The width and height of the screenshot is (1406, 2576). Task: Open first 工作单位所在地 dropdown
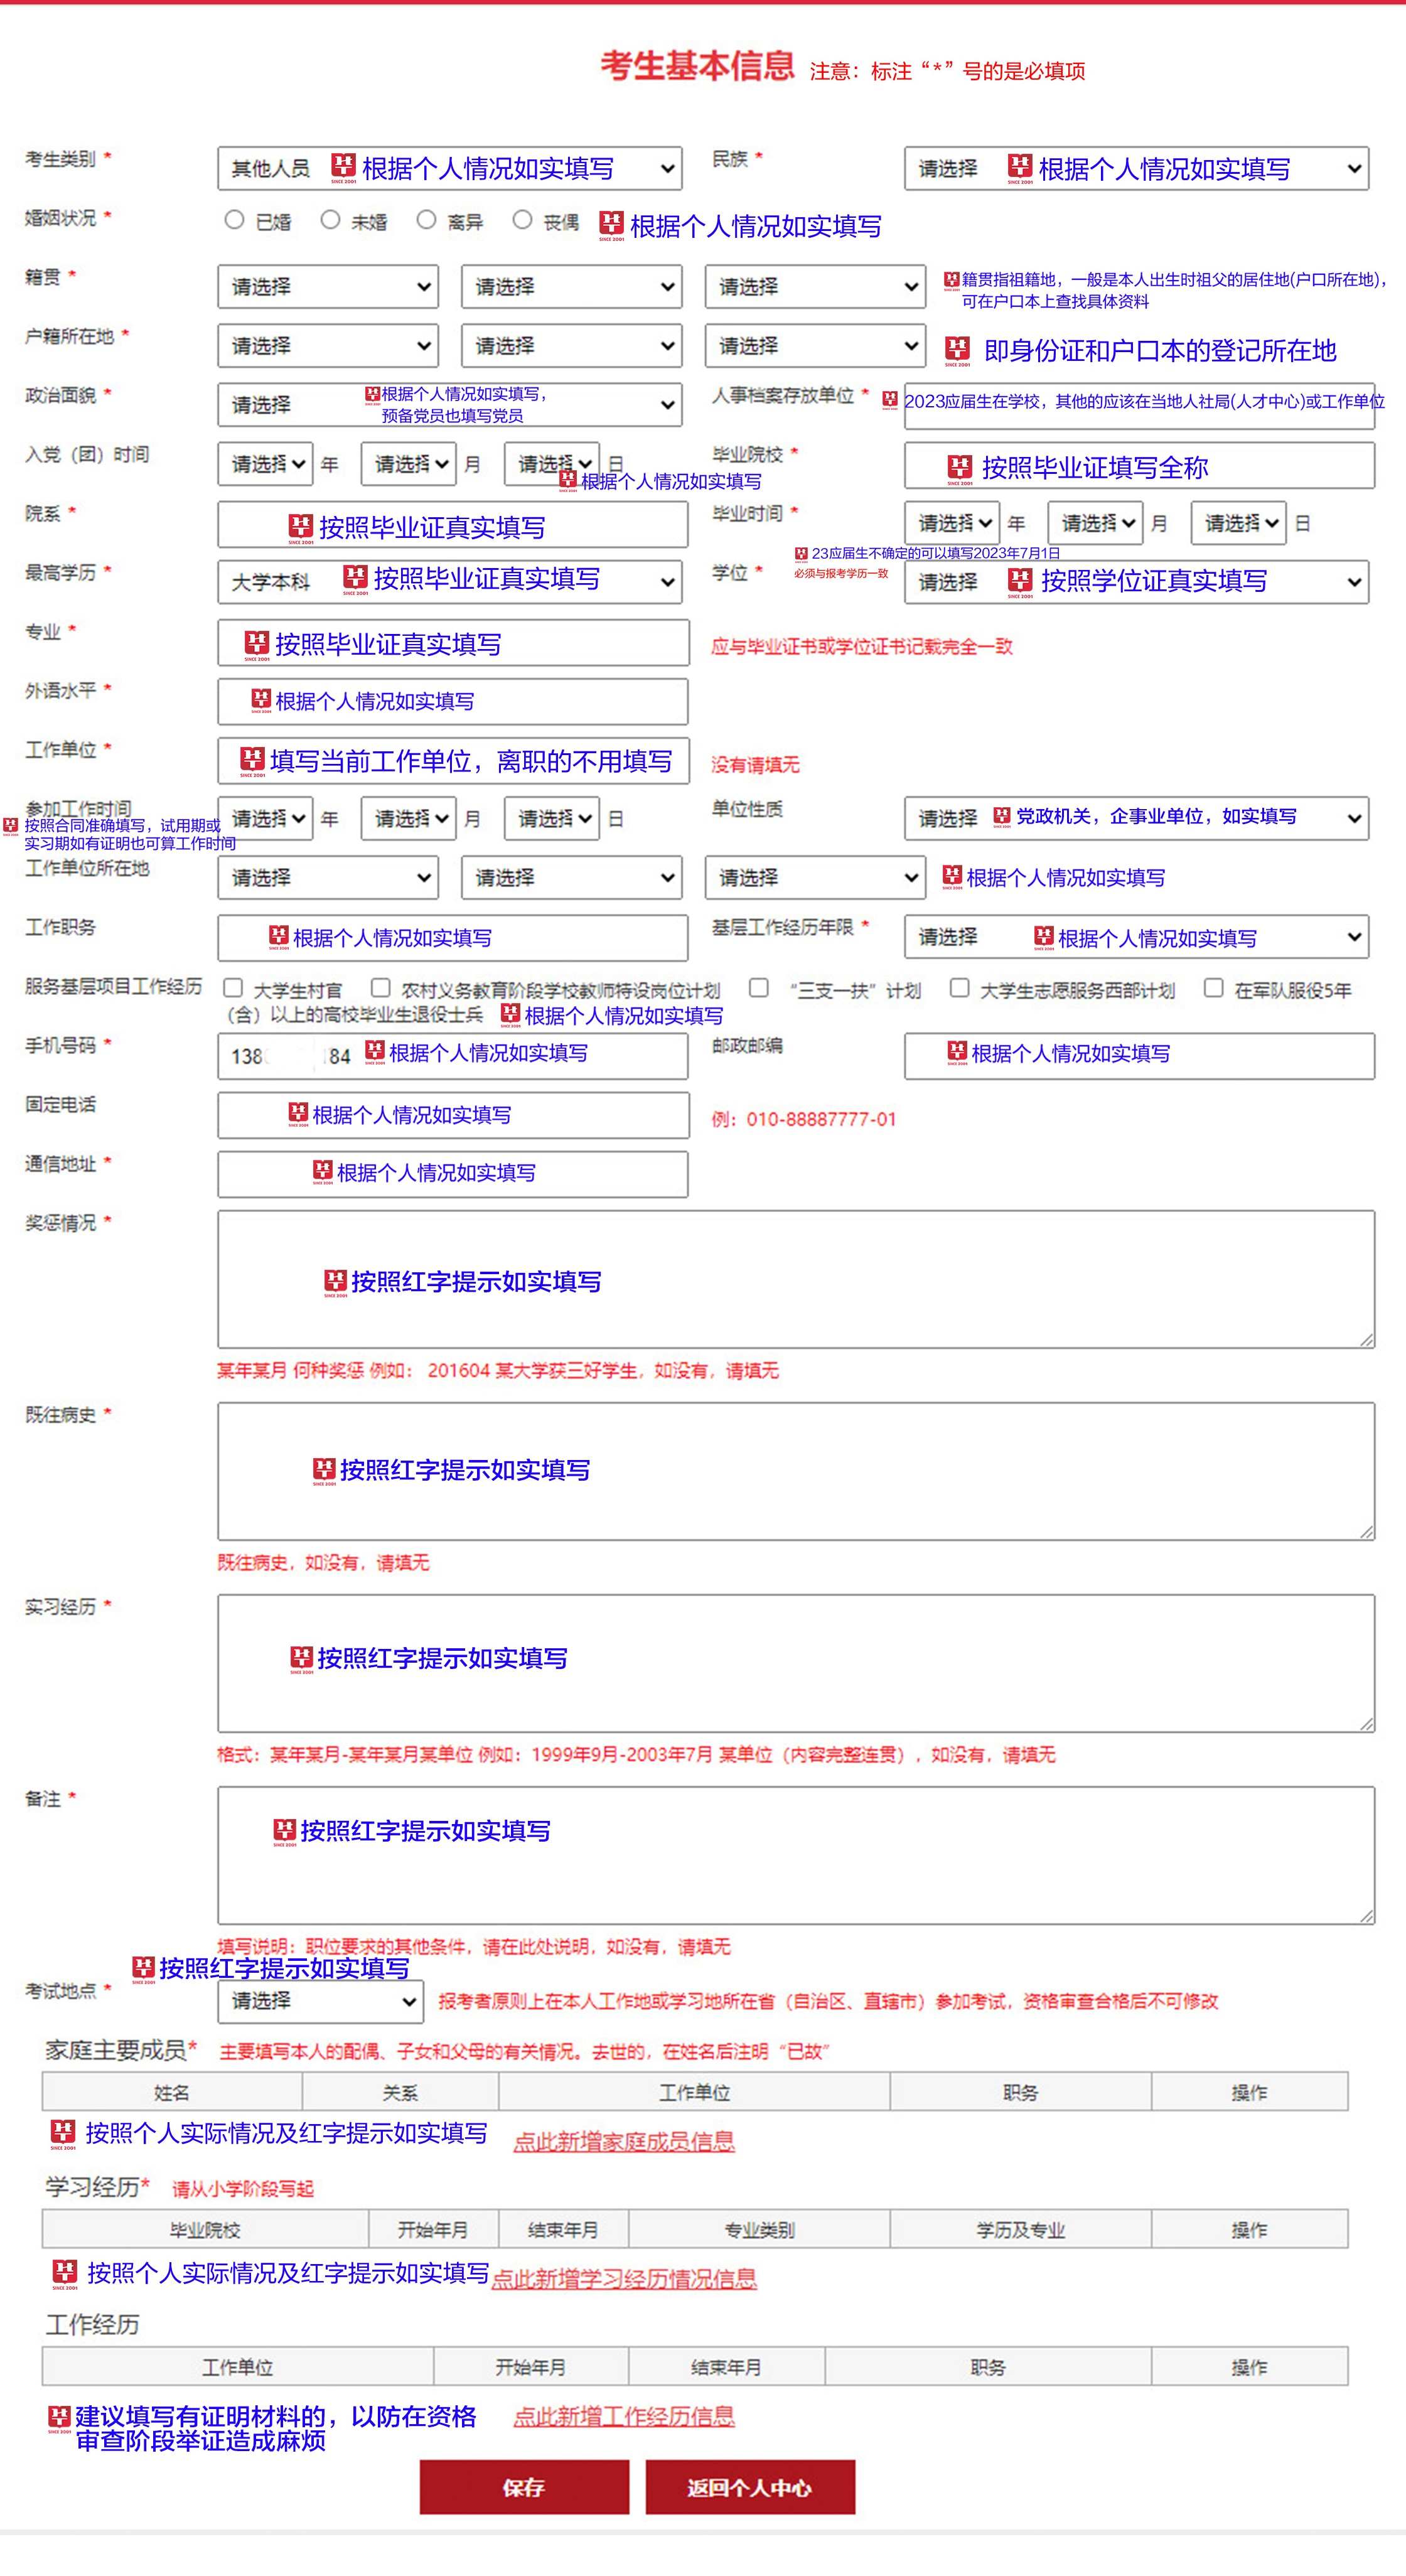coord(328,877)
